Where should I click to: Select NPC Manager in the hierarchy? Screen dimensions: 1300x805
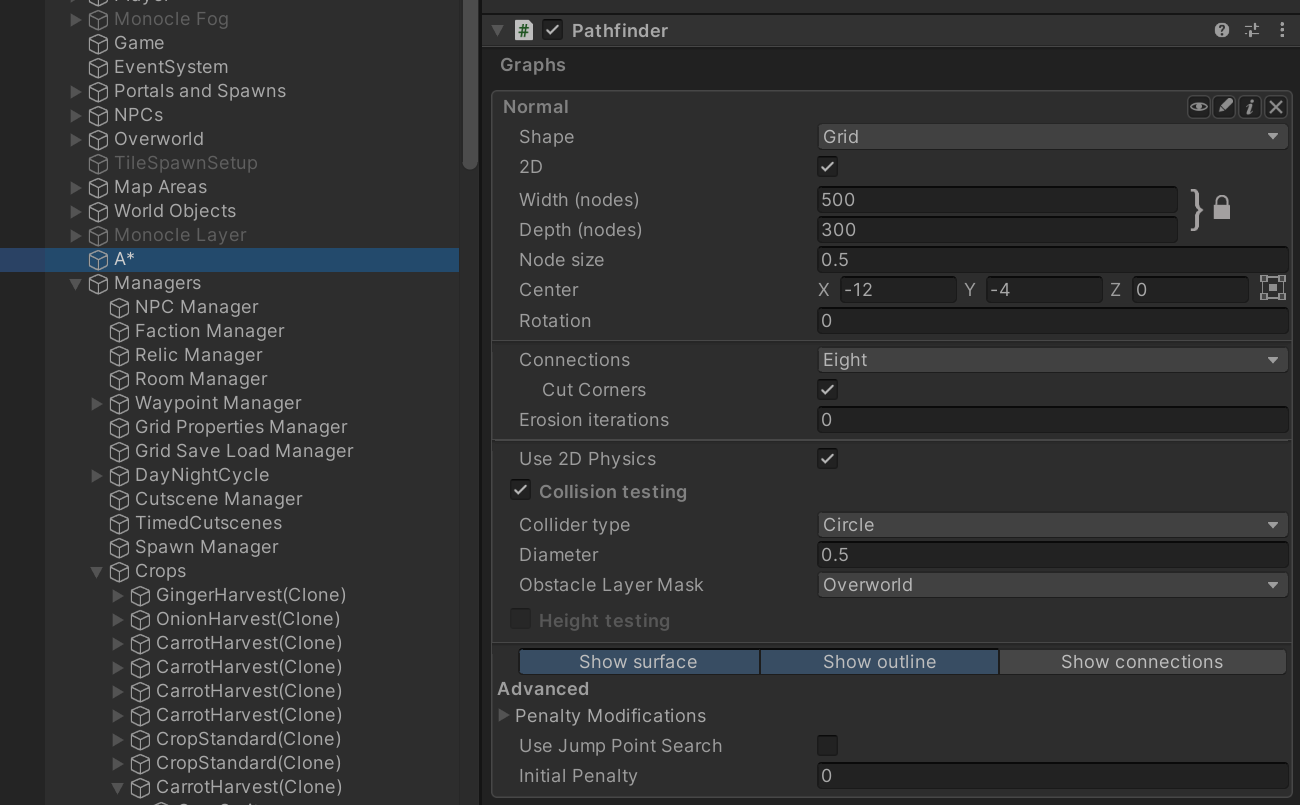coord(197,307)
